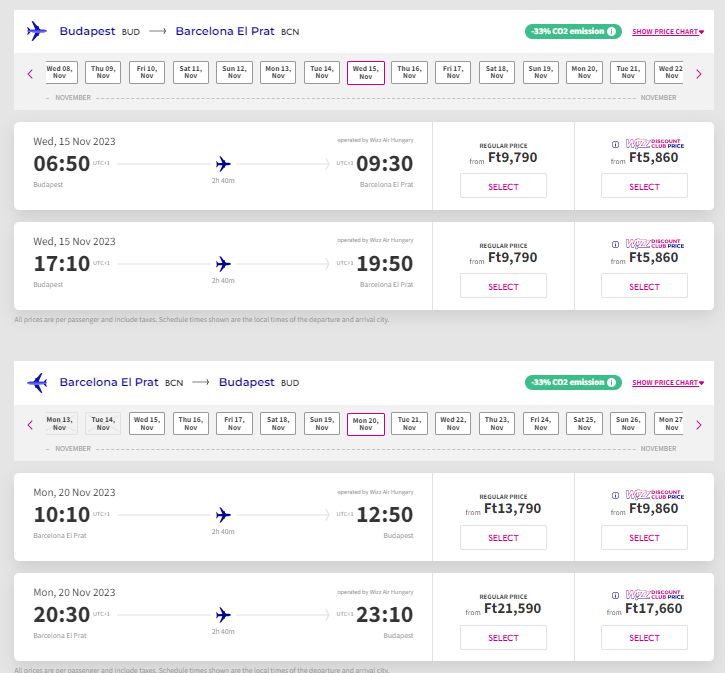Show later dates on Budapest–Barcelona carousel

click(x=699, y=74)
